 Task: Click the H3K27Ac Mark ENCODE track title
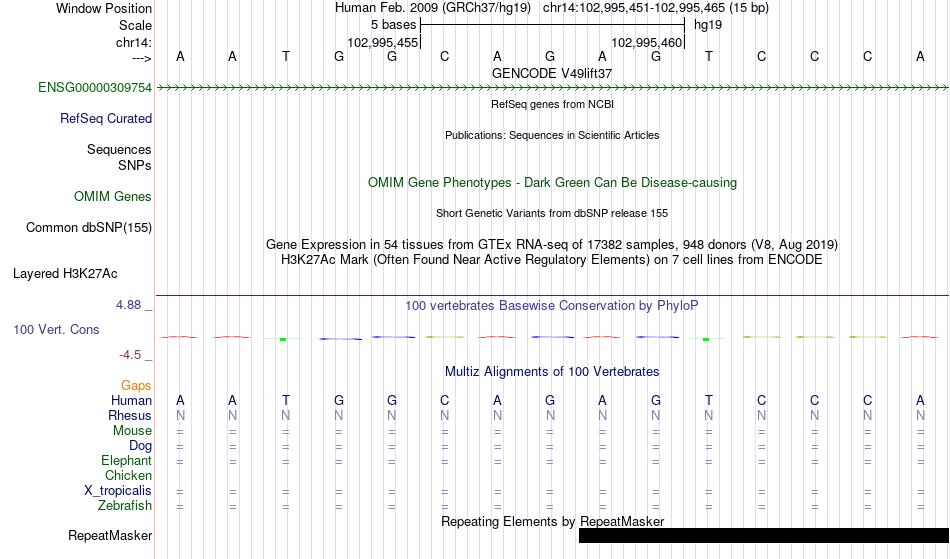click(552, 260)
